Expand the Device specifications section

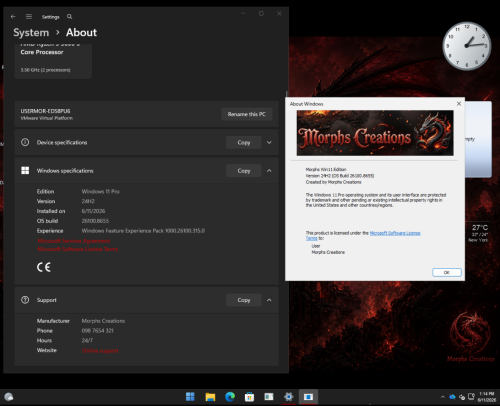[x=269, y=142]
